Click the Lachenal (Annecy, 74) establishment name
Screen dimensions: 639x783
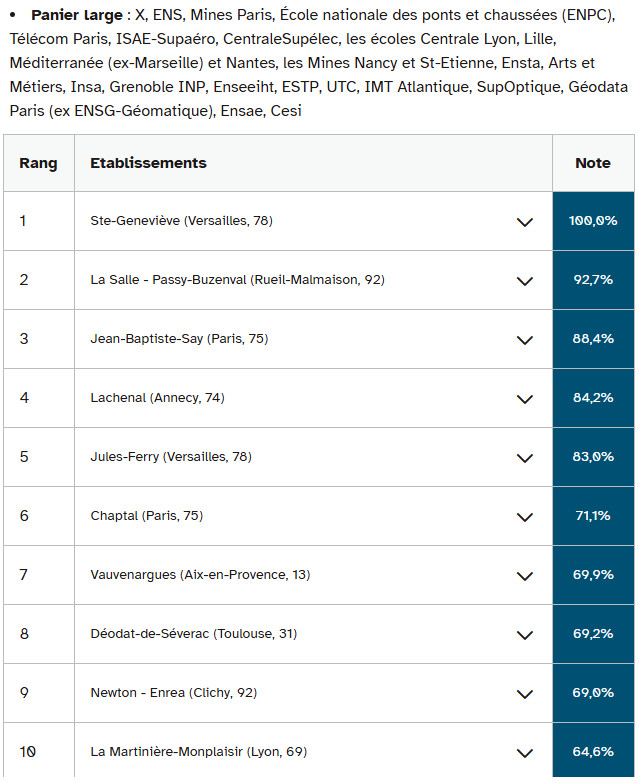coord(157,398)
